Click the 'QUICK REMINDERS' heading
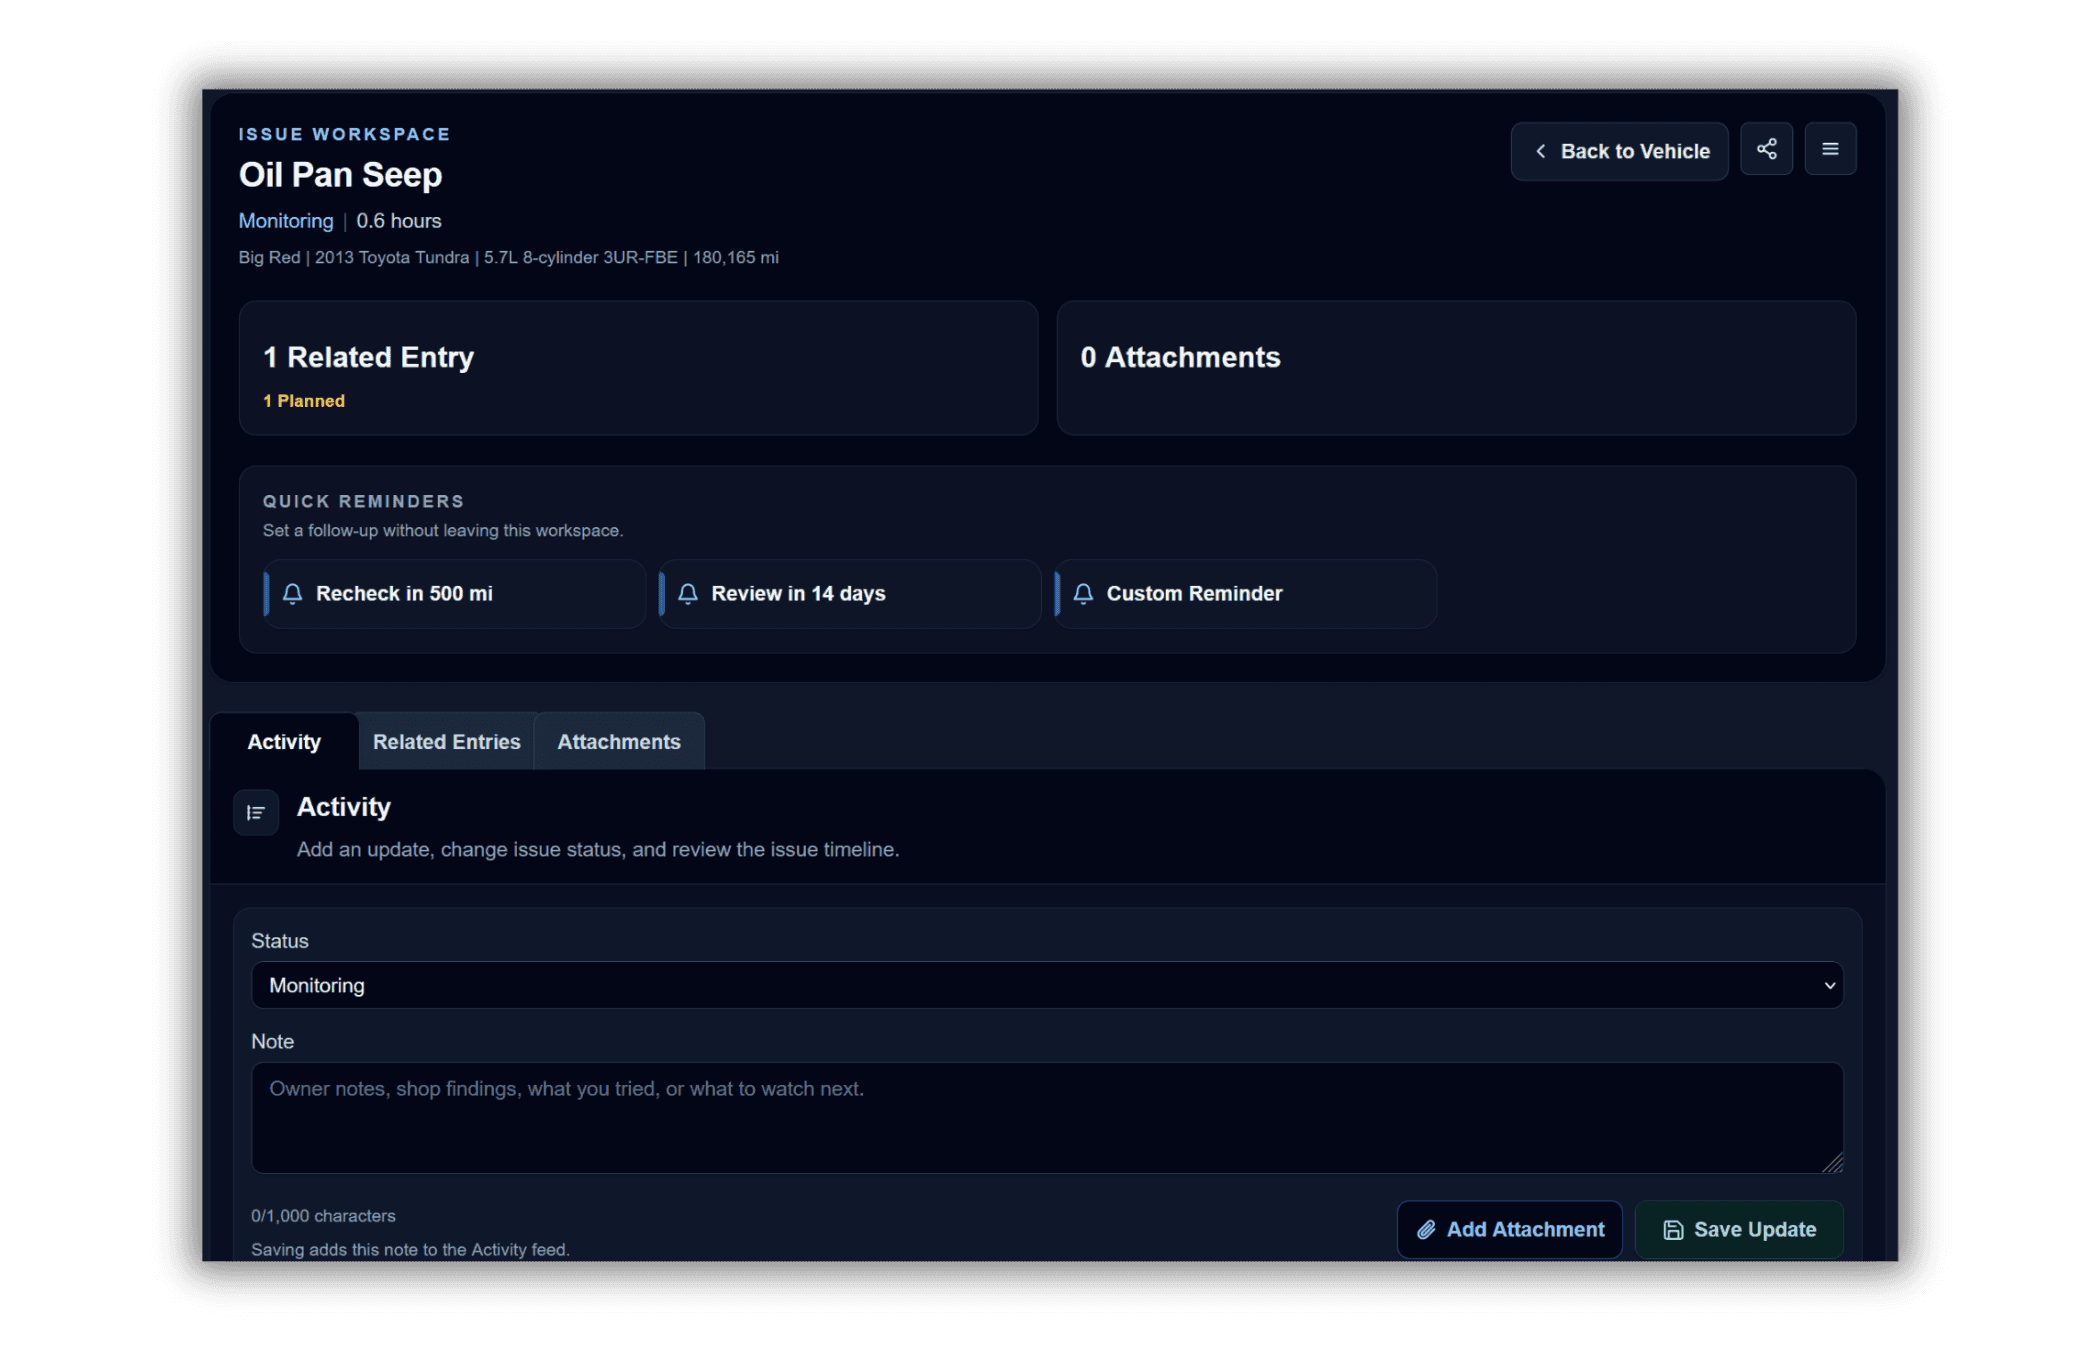 click(x=363, y=501)
